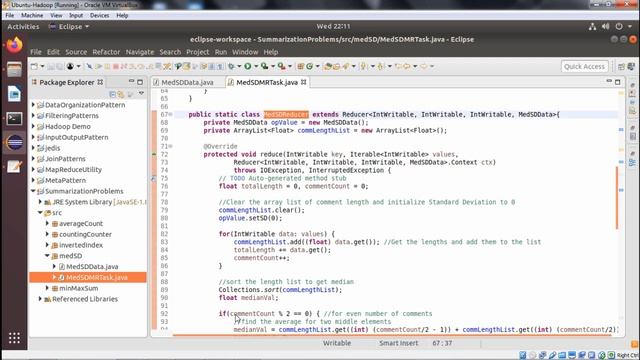The width and height of the screenshot is (640, 360).
Task: Open the Project menu
Action: tap(198, 52)
